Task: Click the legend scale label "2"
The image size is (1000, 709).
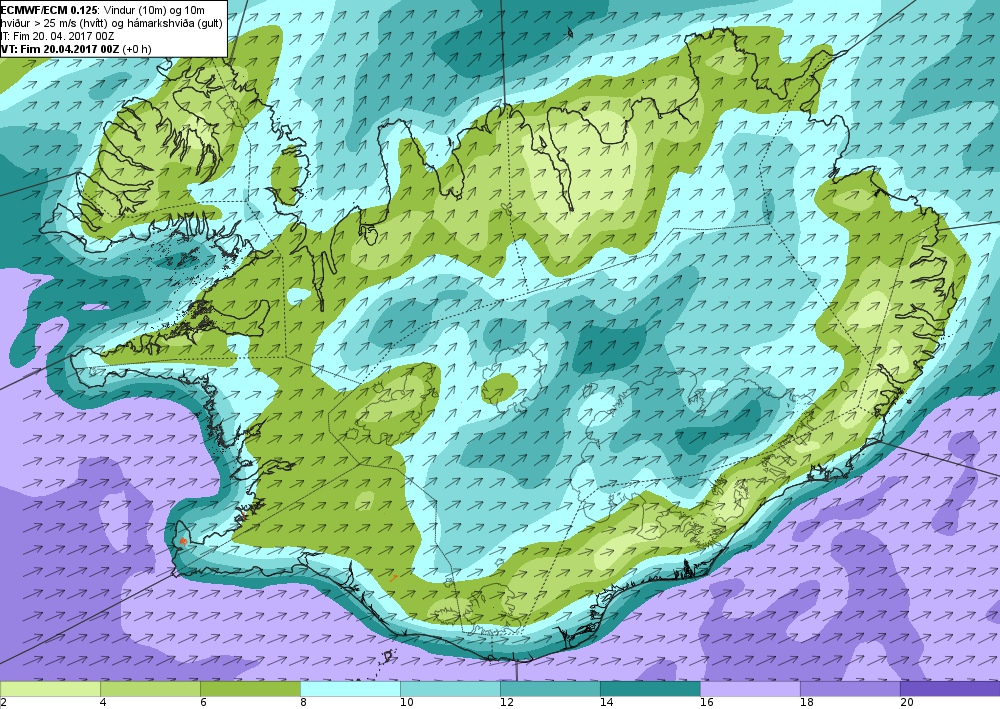Action: click(x=3, y=703)
